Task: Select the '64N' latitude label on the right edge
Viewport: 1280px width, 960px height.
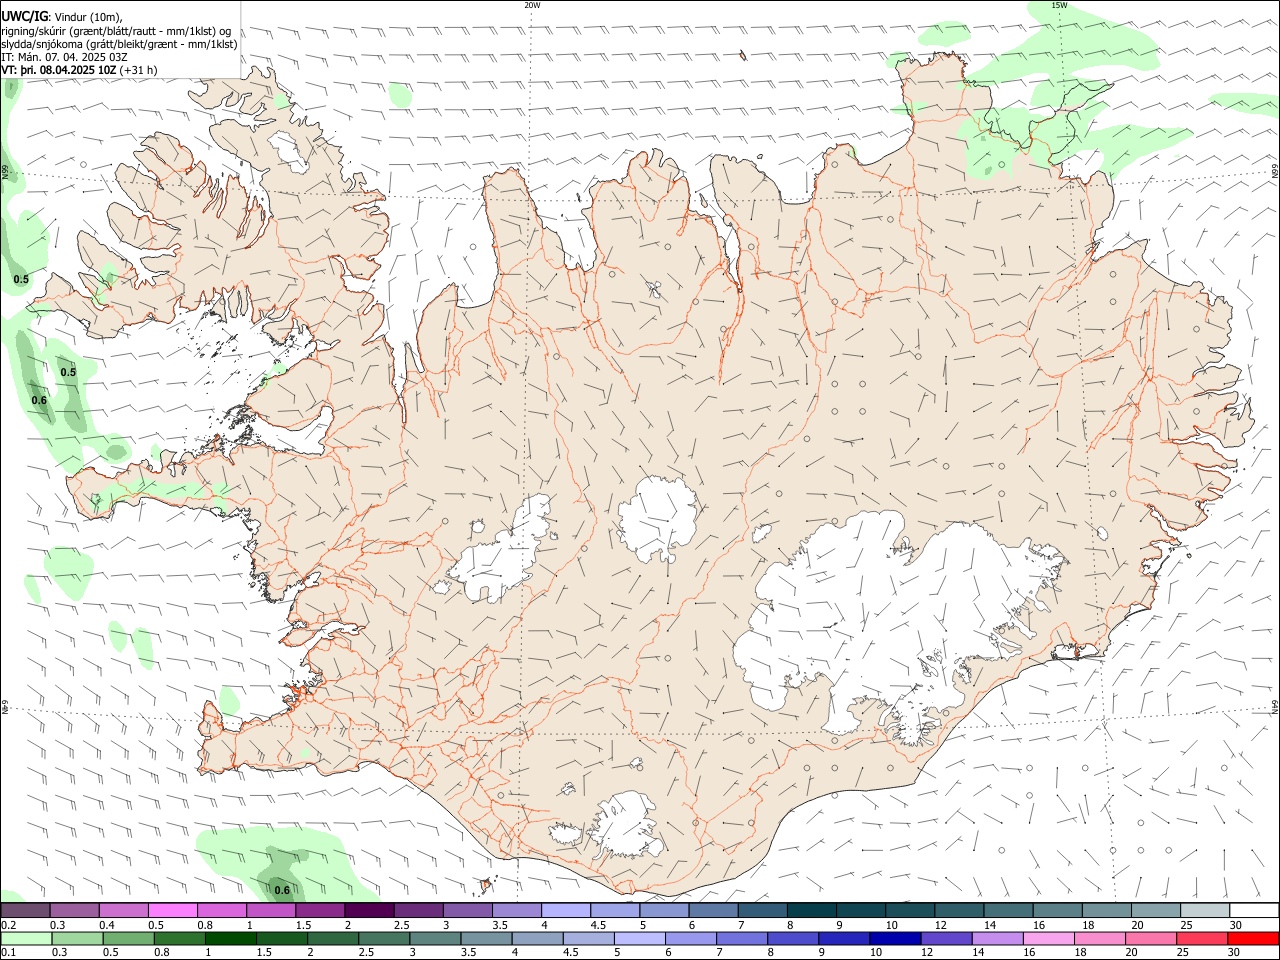Action: click(x=1275, y=706)
